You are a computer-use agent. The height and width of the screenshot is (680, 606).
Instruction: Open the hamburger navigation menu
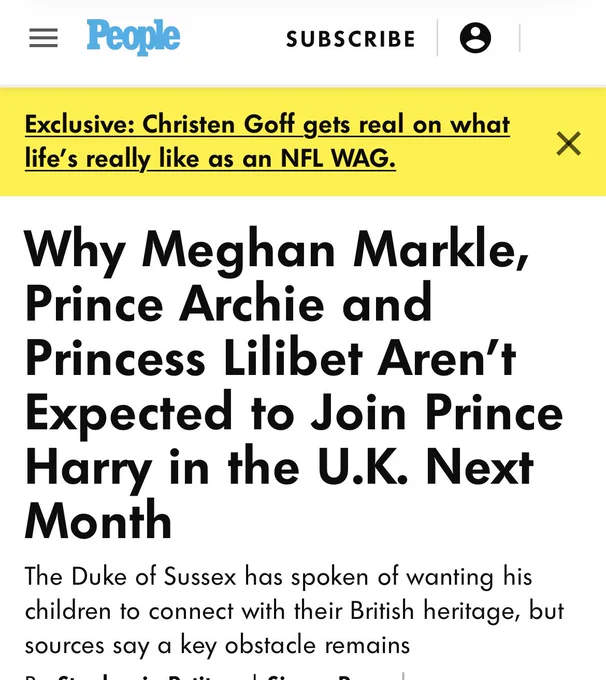[43, 38]
